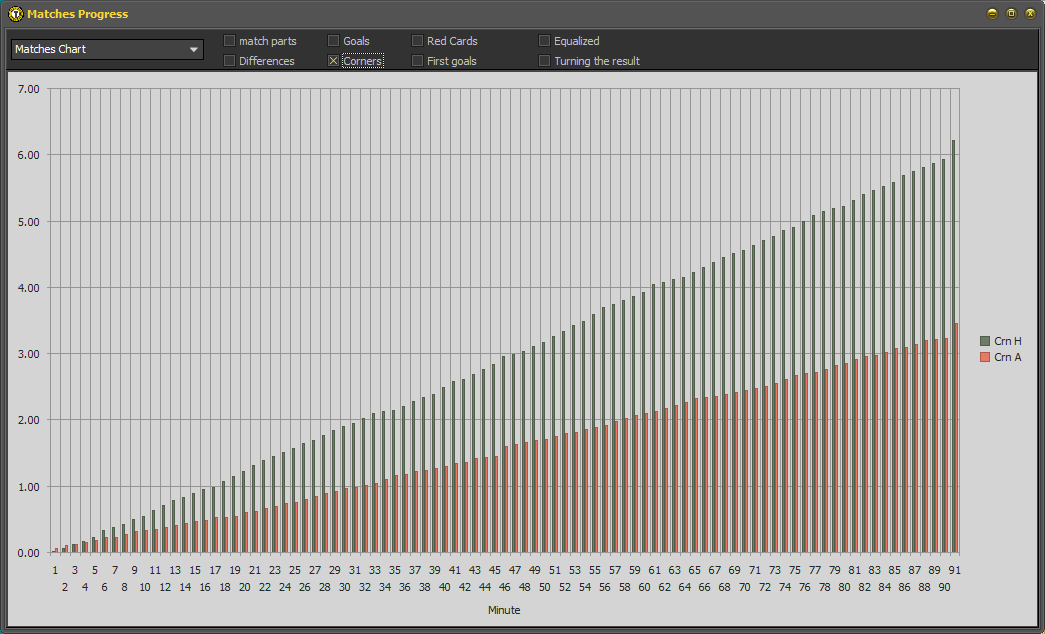1045x634 pixels.
Task: Click the Crn H legend label
Action: point(1008,342)
